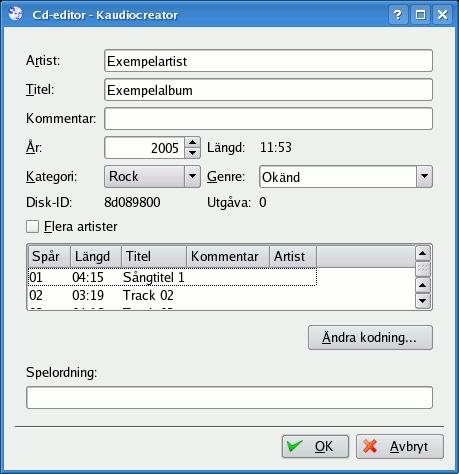Click the Spelordning input field
This screenshot has width=459, height=474.
229,397
